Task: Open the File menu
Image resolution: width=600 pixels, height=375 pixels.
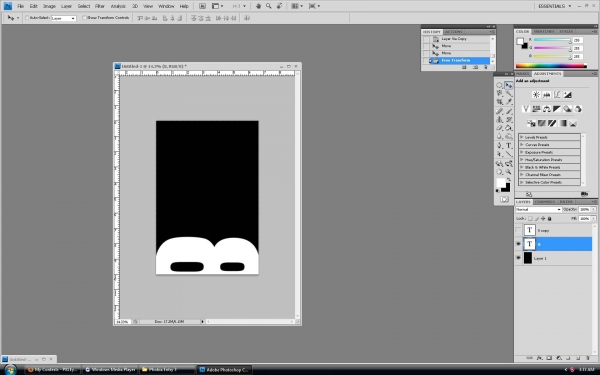Action: [21, 6]
